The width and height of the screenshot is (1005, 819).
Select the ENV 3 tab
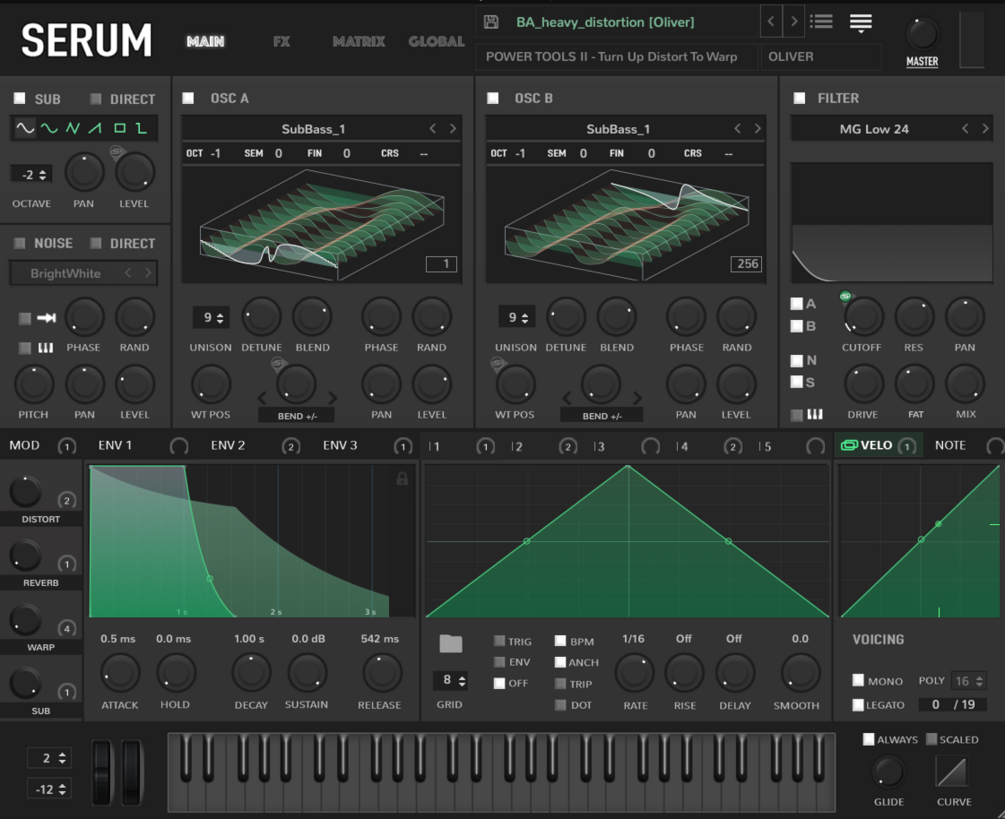coord(340,445)
